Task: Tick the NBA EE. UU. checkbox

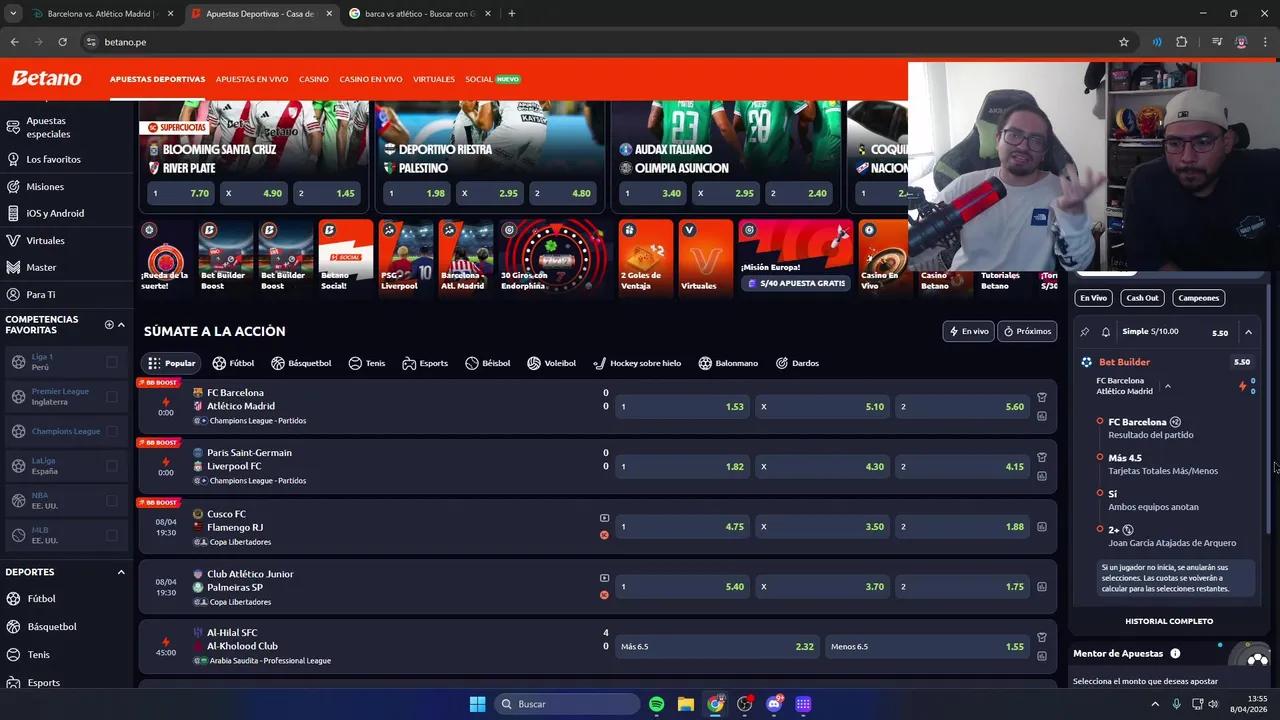Action: pos(111,501)
